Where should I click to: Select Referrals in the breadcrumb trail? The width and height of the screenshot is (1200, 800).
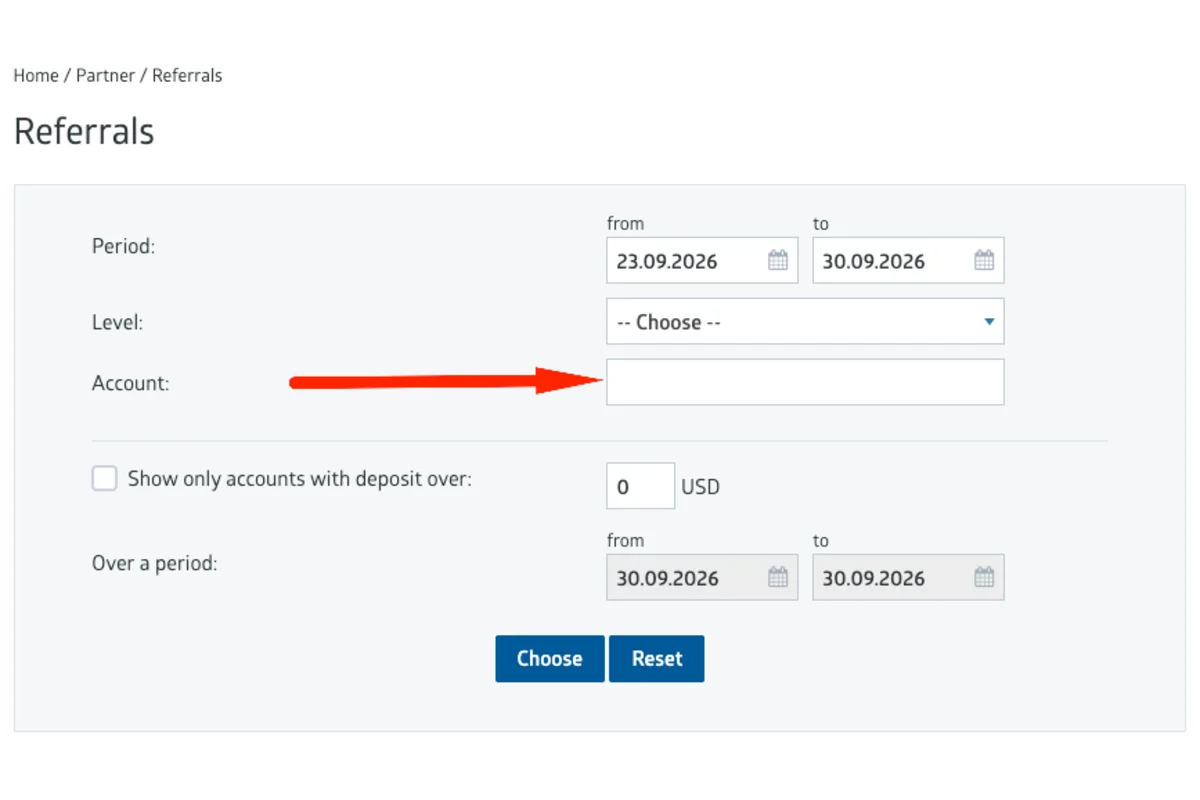click(x=187, y=75)
